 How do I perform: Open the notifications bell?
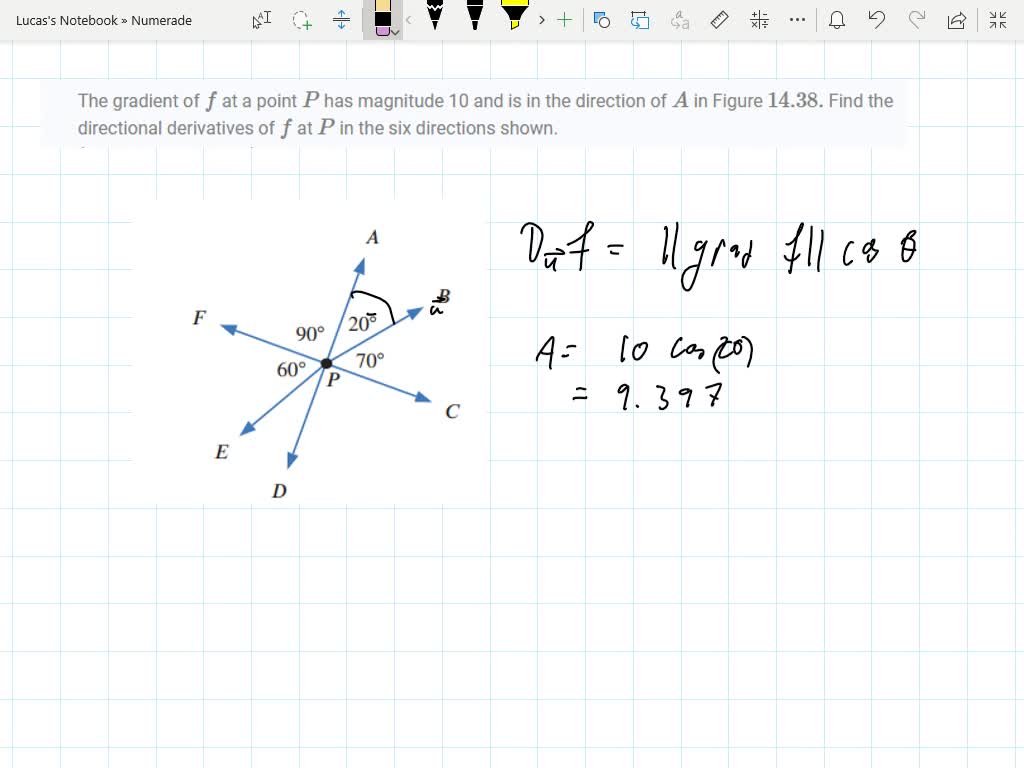[x=837, y=20]
